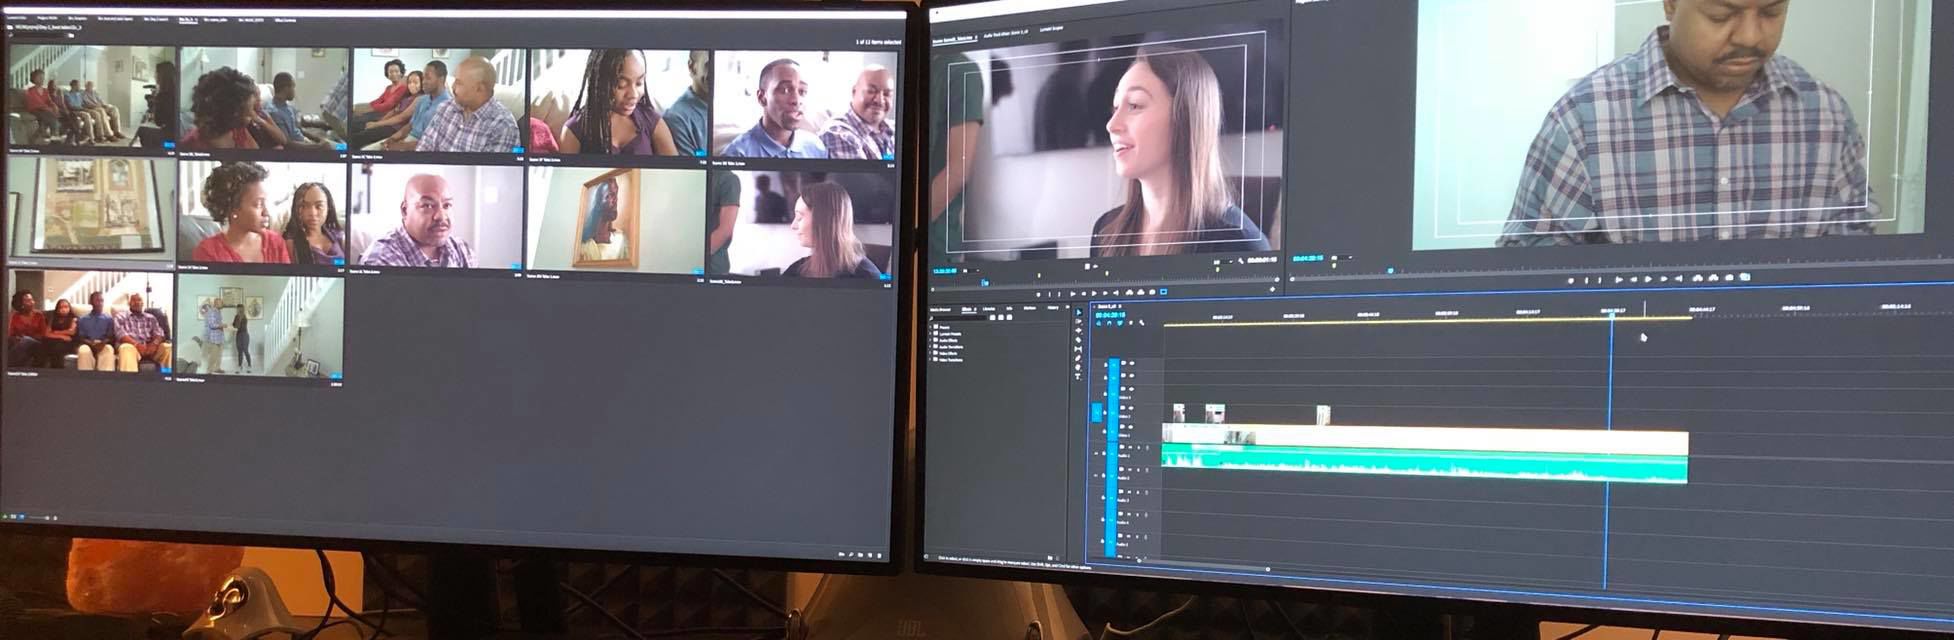Toggle nest-or-individual-clips insert button in timeline
The width and height of the screenshot is (1954, 640).
point(1098,323)
